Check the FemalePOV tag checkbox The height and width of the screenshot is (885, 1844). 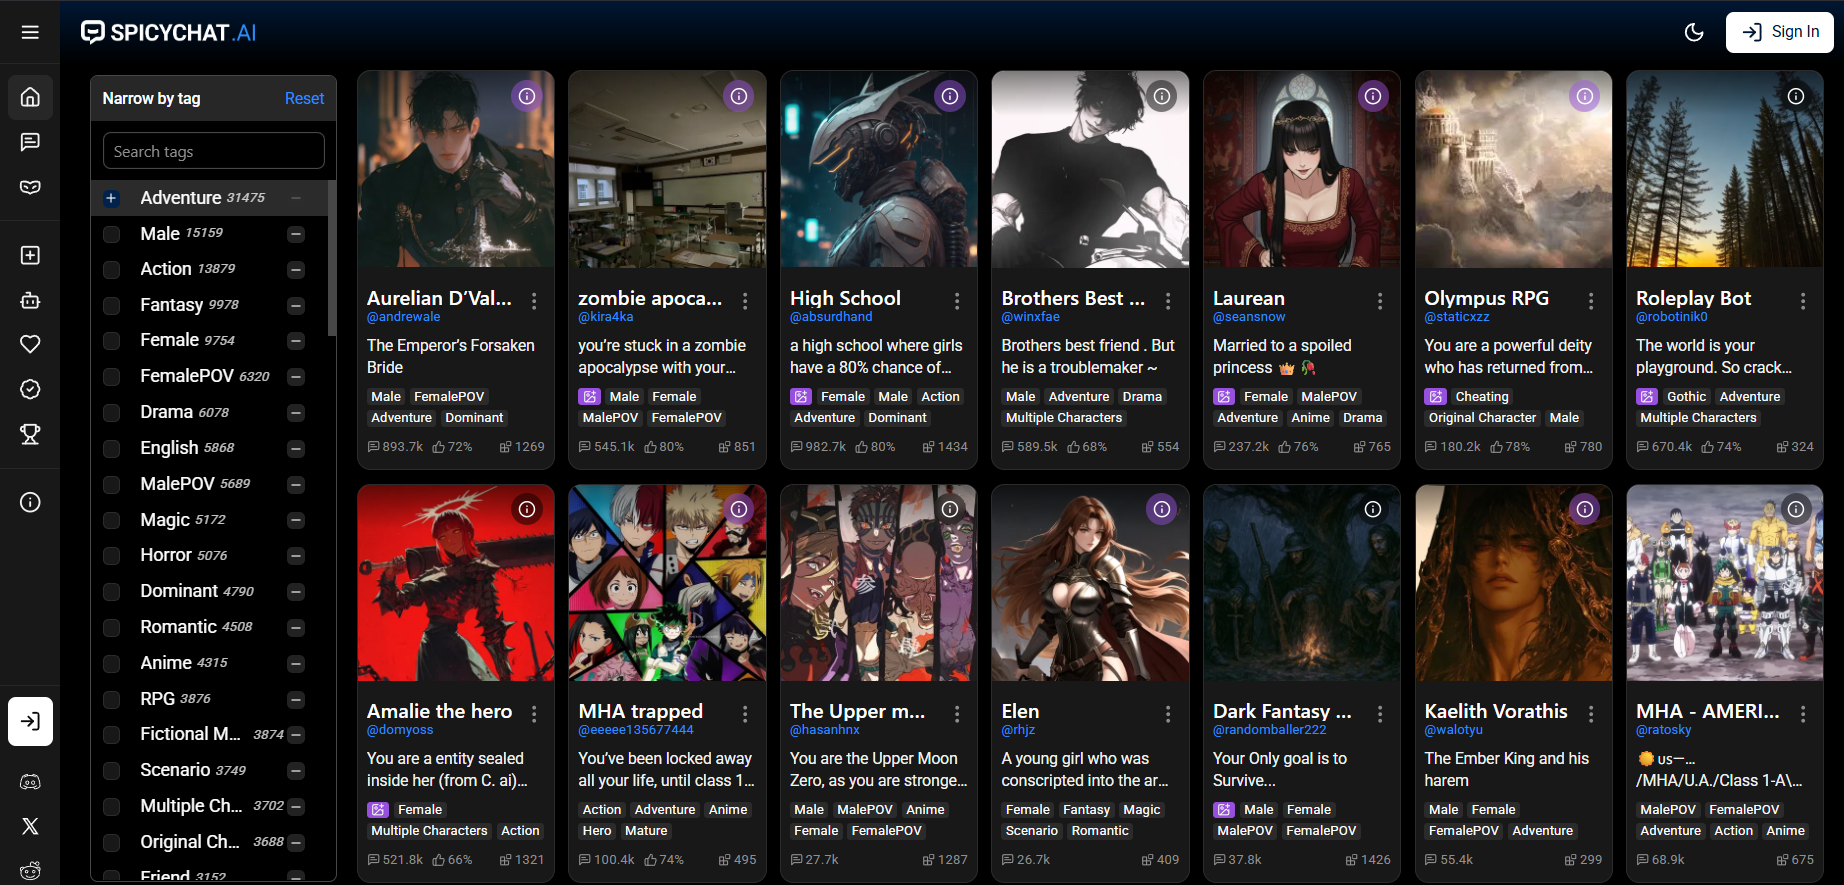click(x=112, y=377)
